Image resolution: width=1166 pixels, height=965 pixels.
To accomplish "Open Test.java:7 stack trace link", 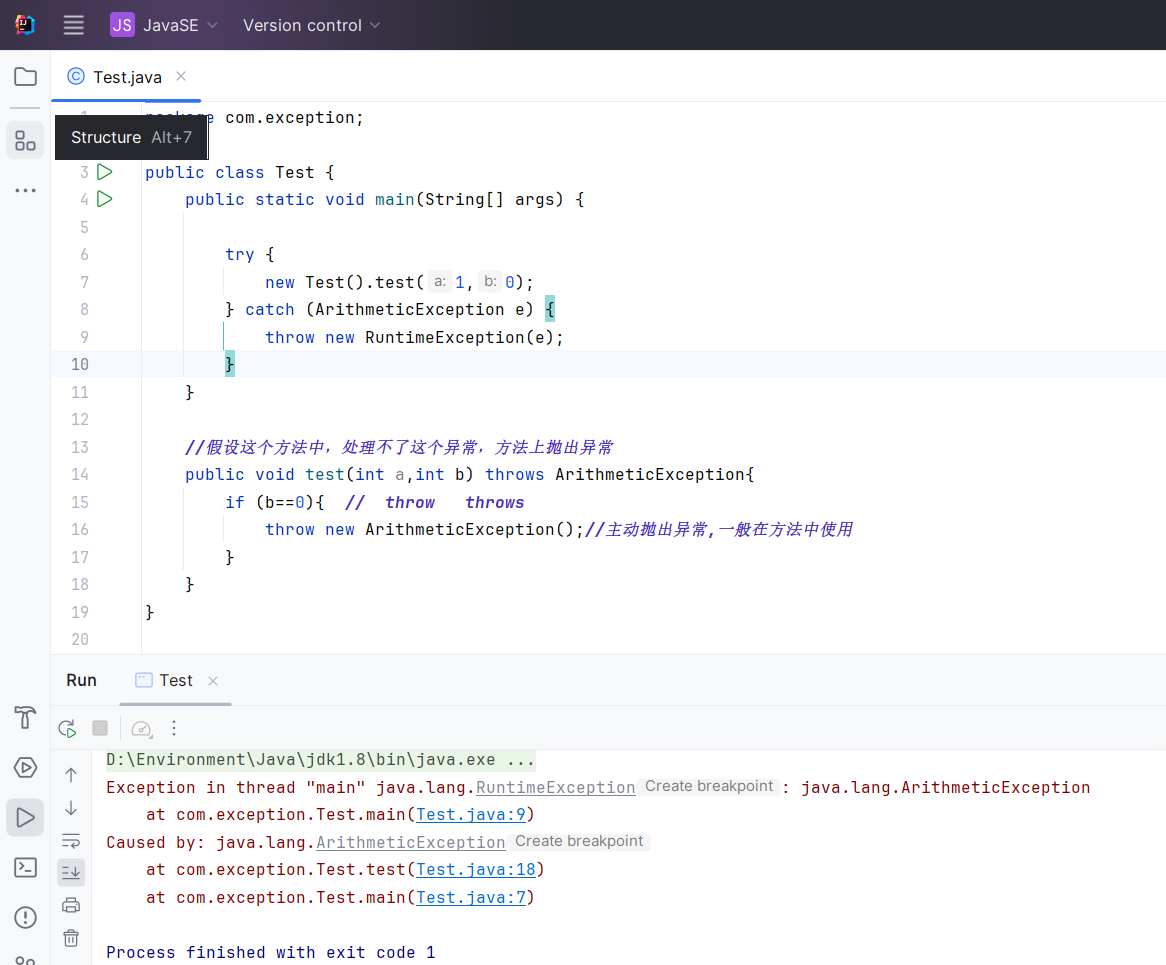I will click(x=471, y=898).
